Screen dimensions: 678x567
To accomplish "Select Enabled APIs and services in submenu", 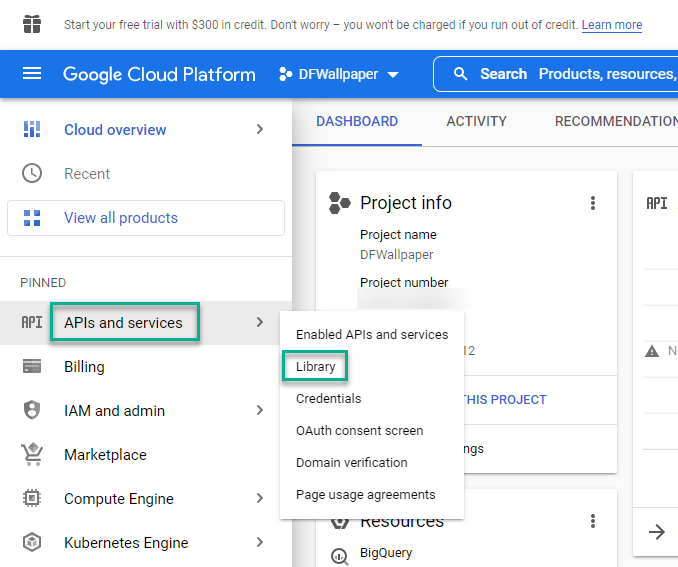I will coord(372,334).
